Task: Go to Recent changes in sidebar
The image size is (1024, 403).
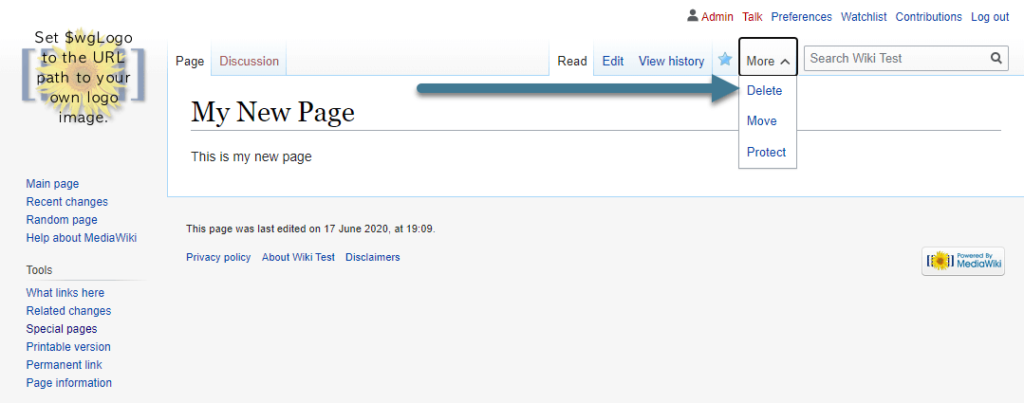Action: 67,202
